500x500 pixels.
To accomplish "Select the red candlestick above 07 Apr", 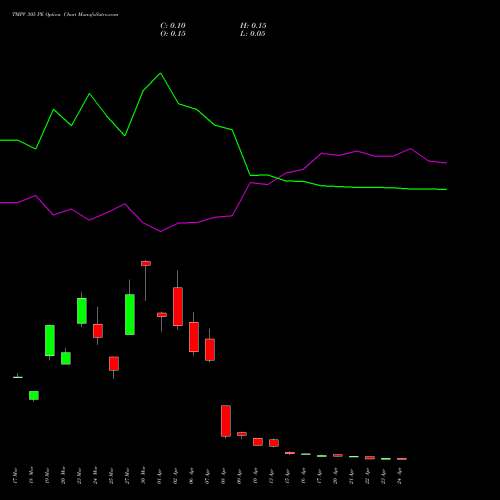I will tap(210, 350).
